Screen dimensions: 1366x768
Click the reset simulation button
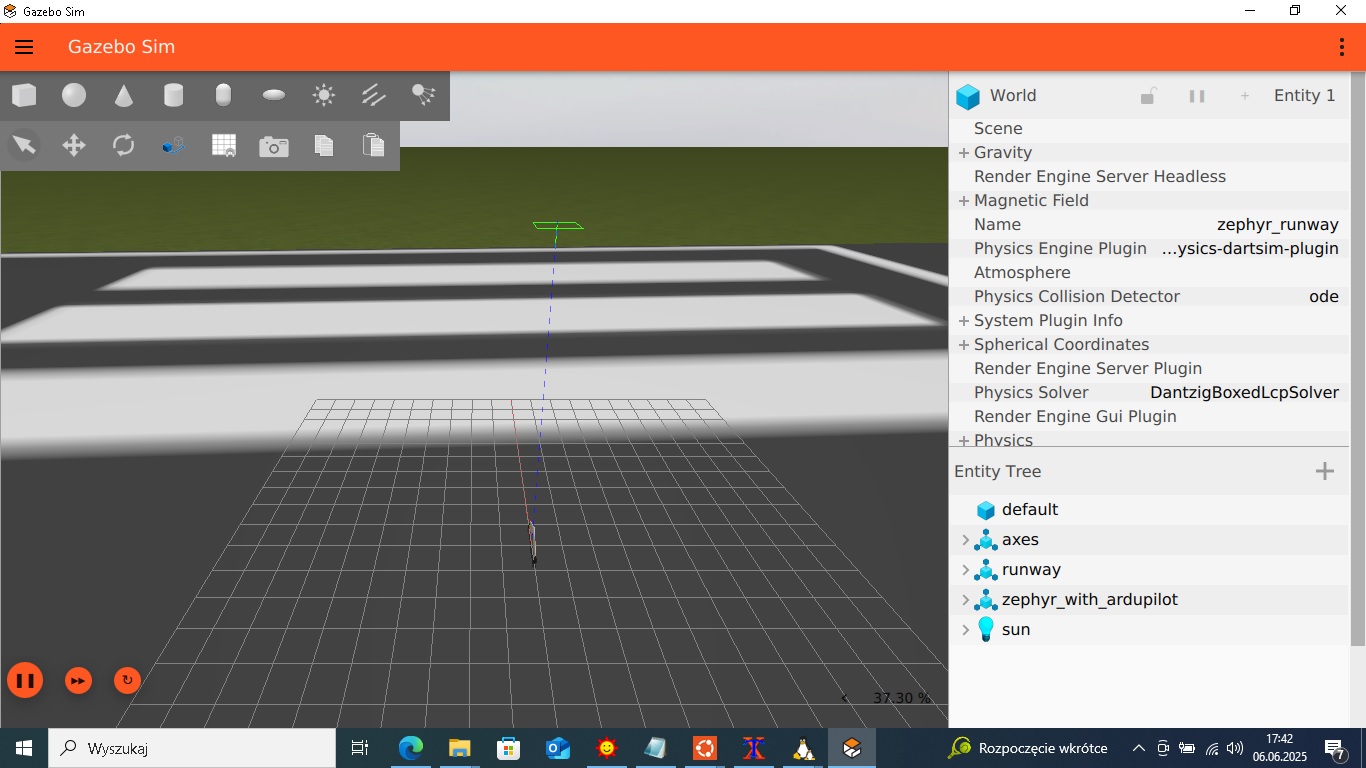[x=127, y=680]
